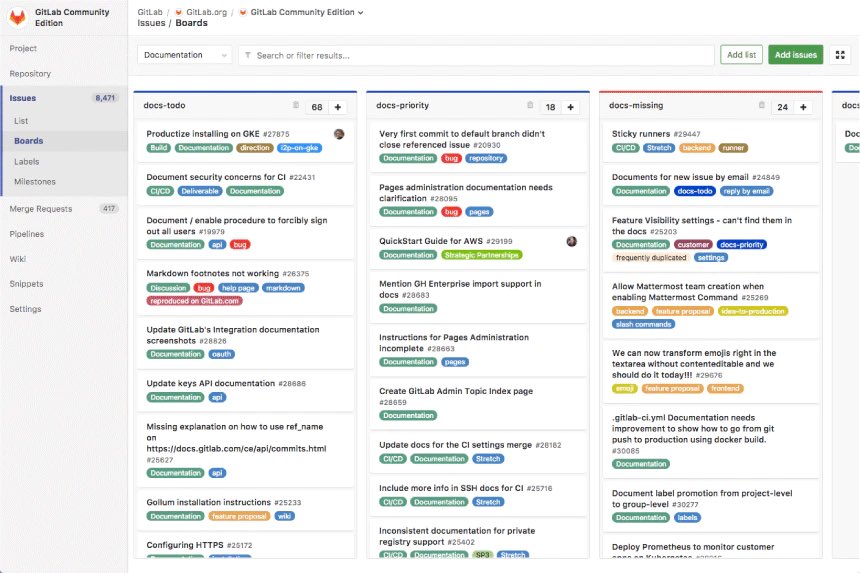Click repository label on first docs-priority card

tap(486, 158)
